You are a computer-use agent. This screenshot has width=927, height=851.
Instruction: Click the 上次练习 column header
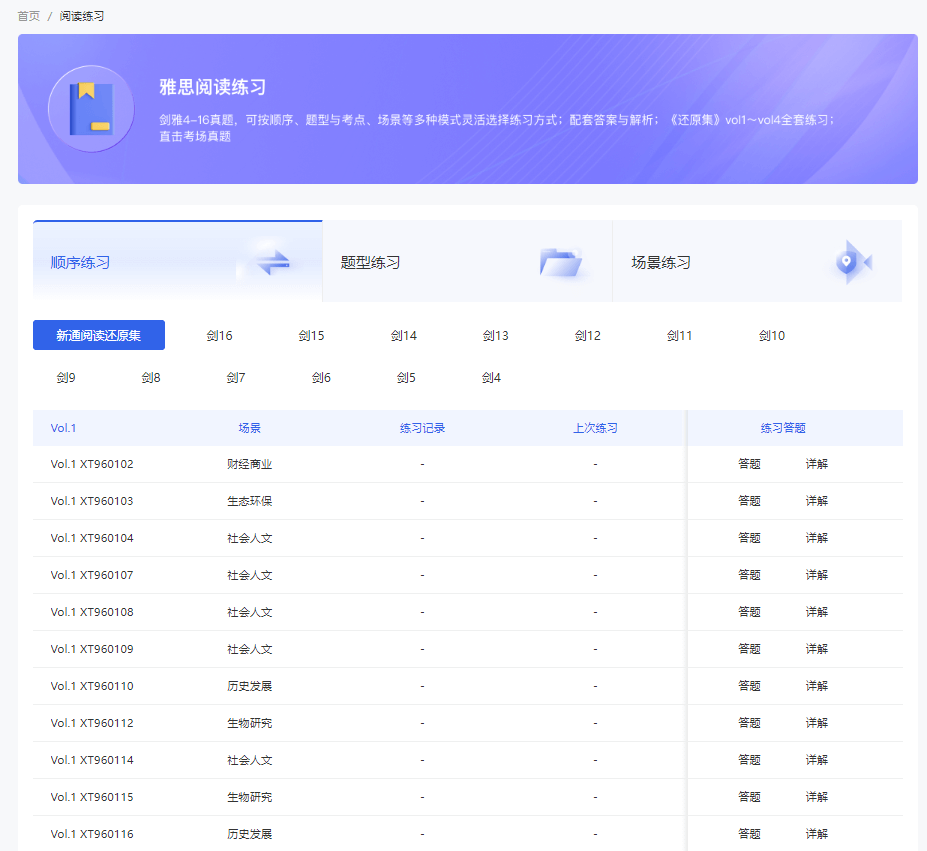(x=595, y=428)
